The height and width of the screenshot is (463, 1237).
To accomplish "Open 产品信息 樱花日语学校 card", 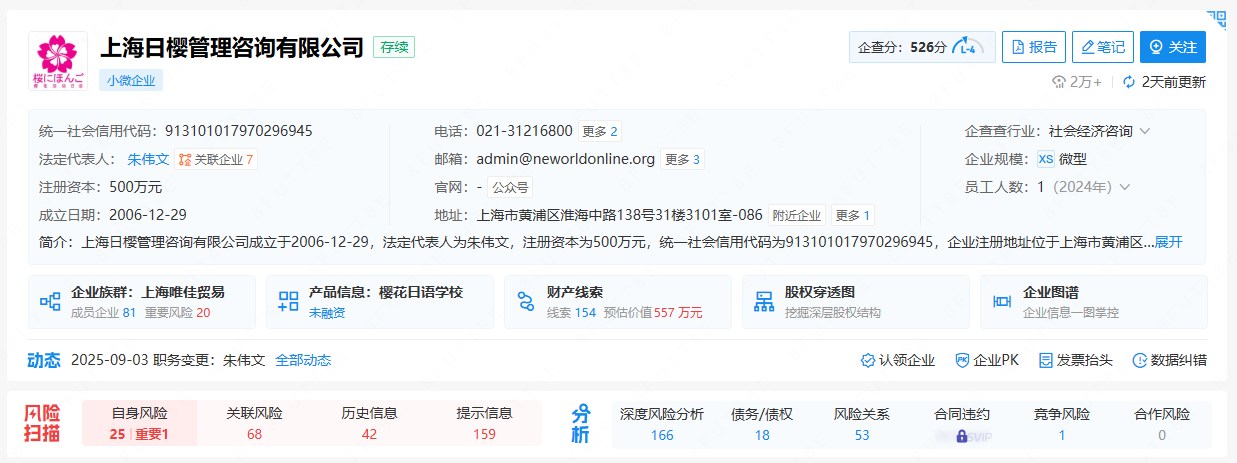I will [x=380, y=302].
